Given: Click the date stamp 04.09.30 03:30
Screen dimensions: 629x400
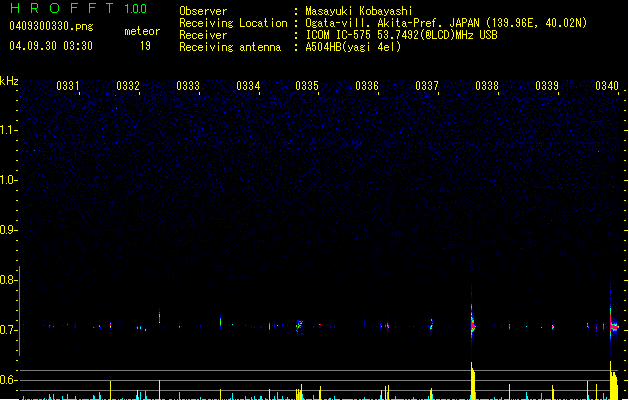Looking at the screenshot, I should coord(51,46).
